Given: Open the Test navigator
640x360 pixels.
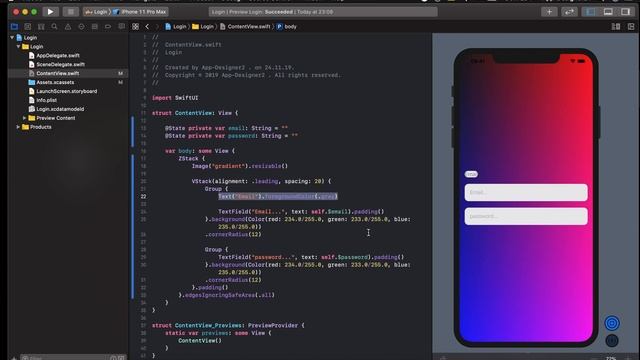Looking at the screenshot, I should coord(81,27).
